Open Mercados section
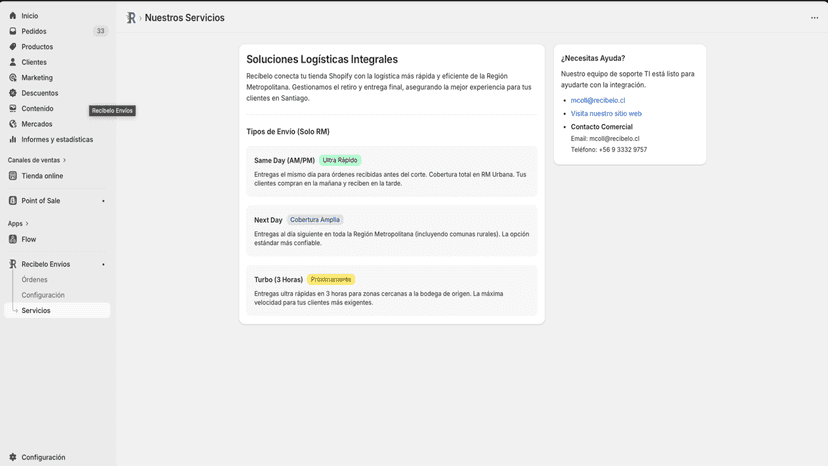The width and height of the screenshot is (828, 466). coord(36,124)
